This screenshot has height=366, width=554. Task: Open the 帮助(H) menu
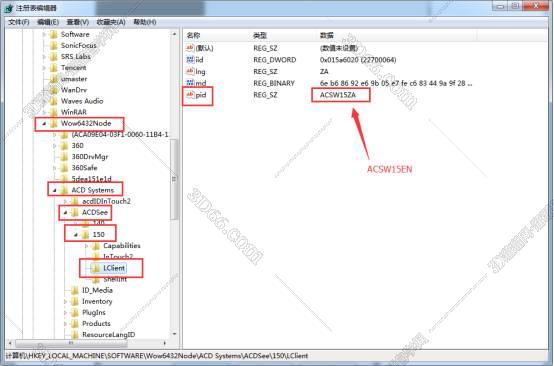click(145, 22)
